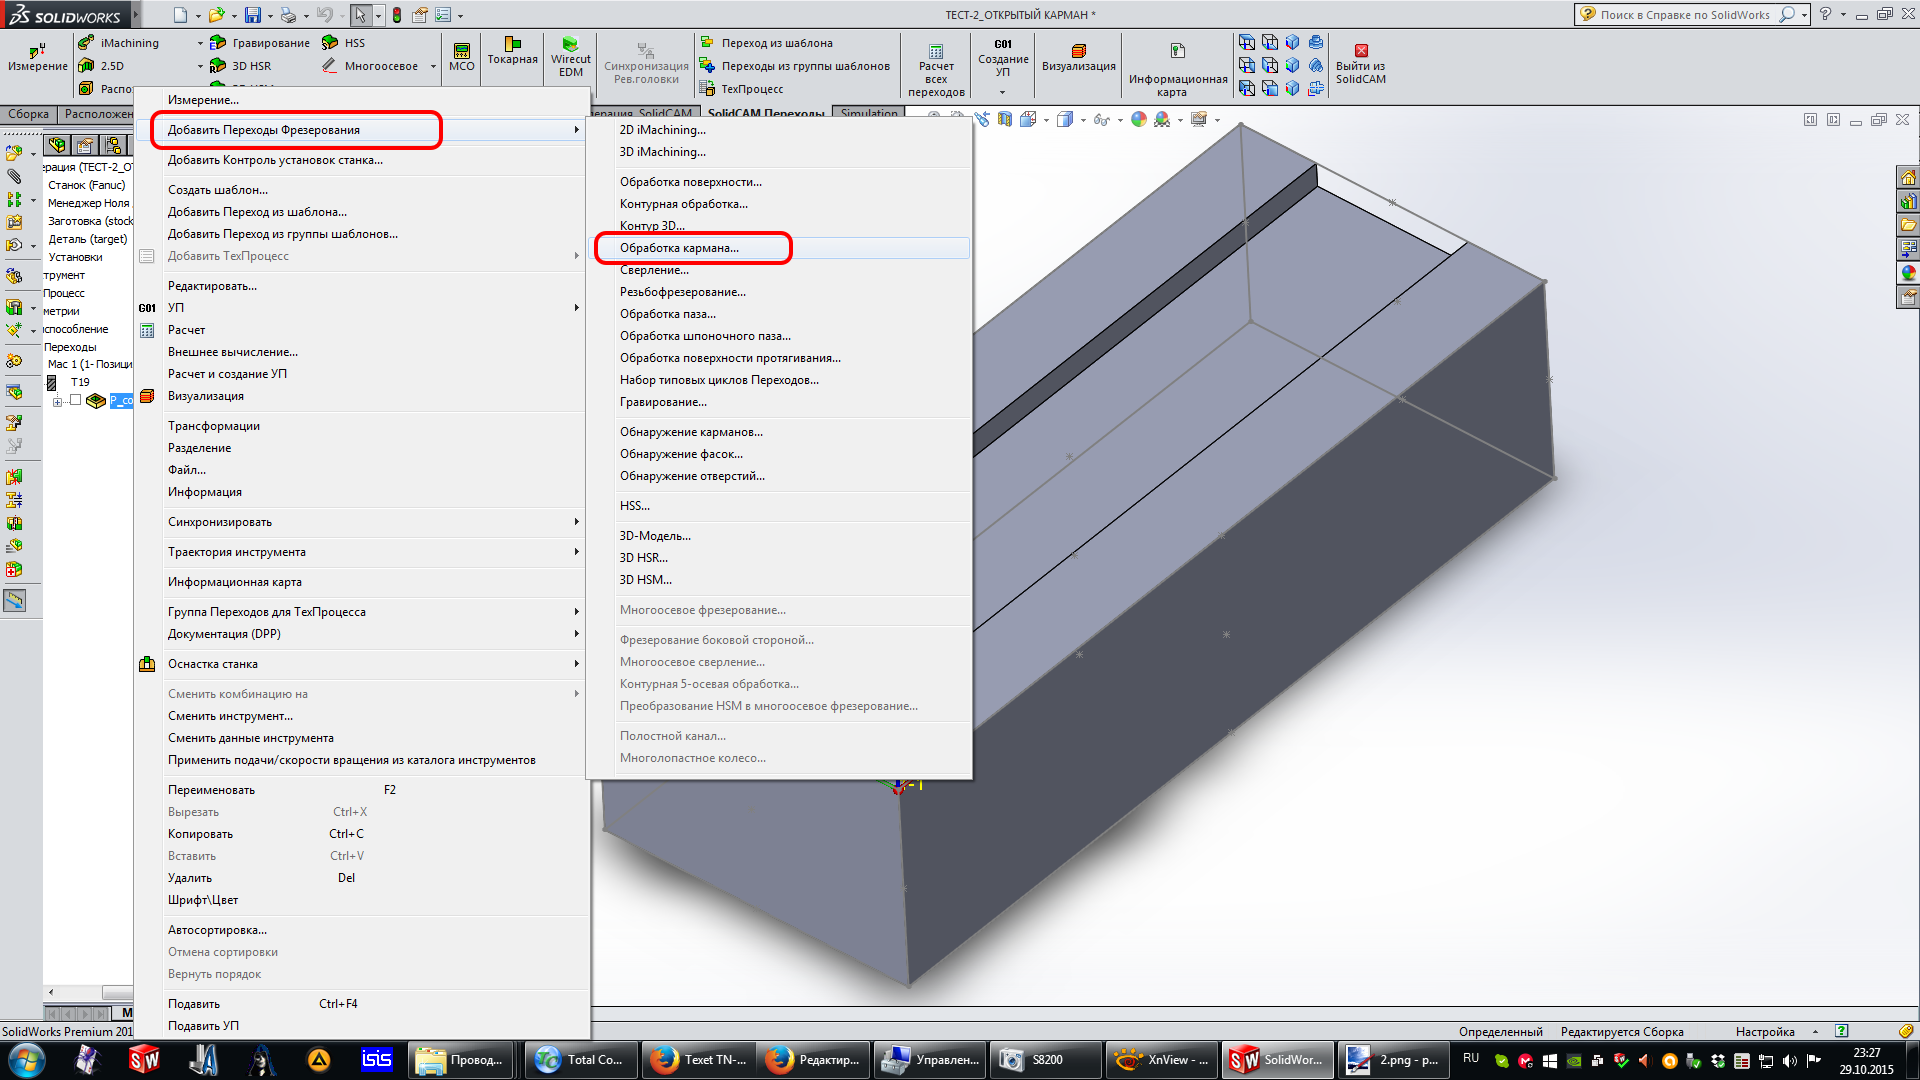
Task: Open the iMachining dropdown arrow
Action: point(200,43)
